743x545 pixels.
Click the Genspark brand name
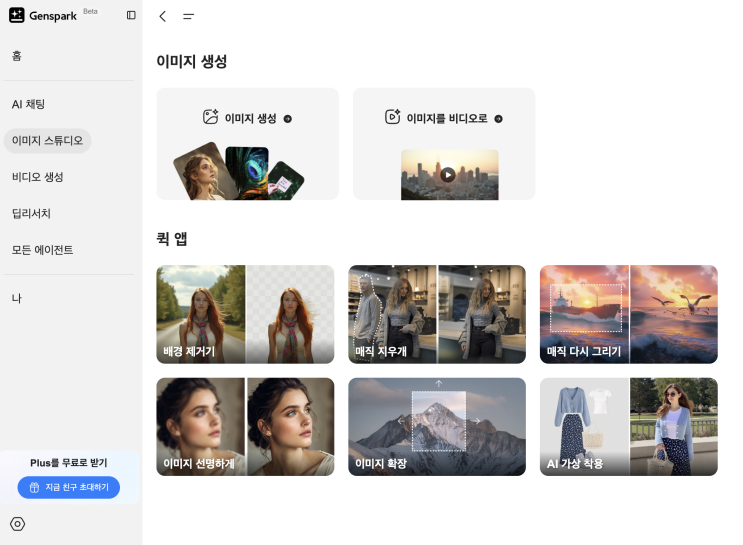pos(53,16)
